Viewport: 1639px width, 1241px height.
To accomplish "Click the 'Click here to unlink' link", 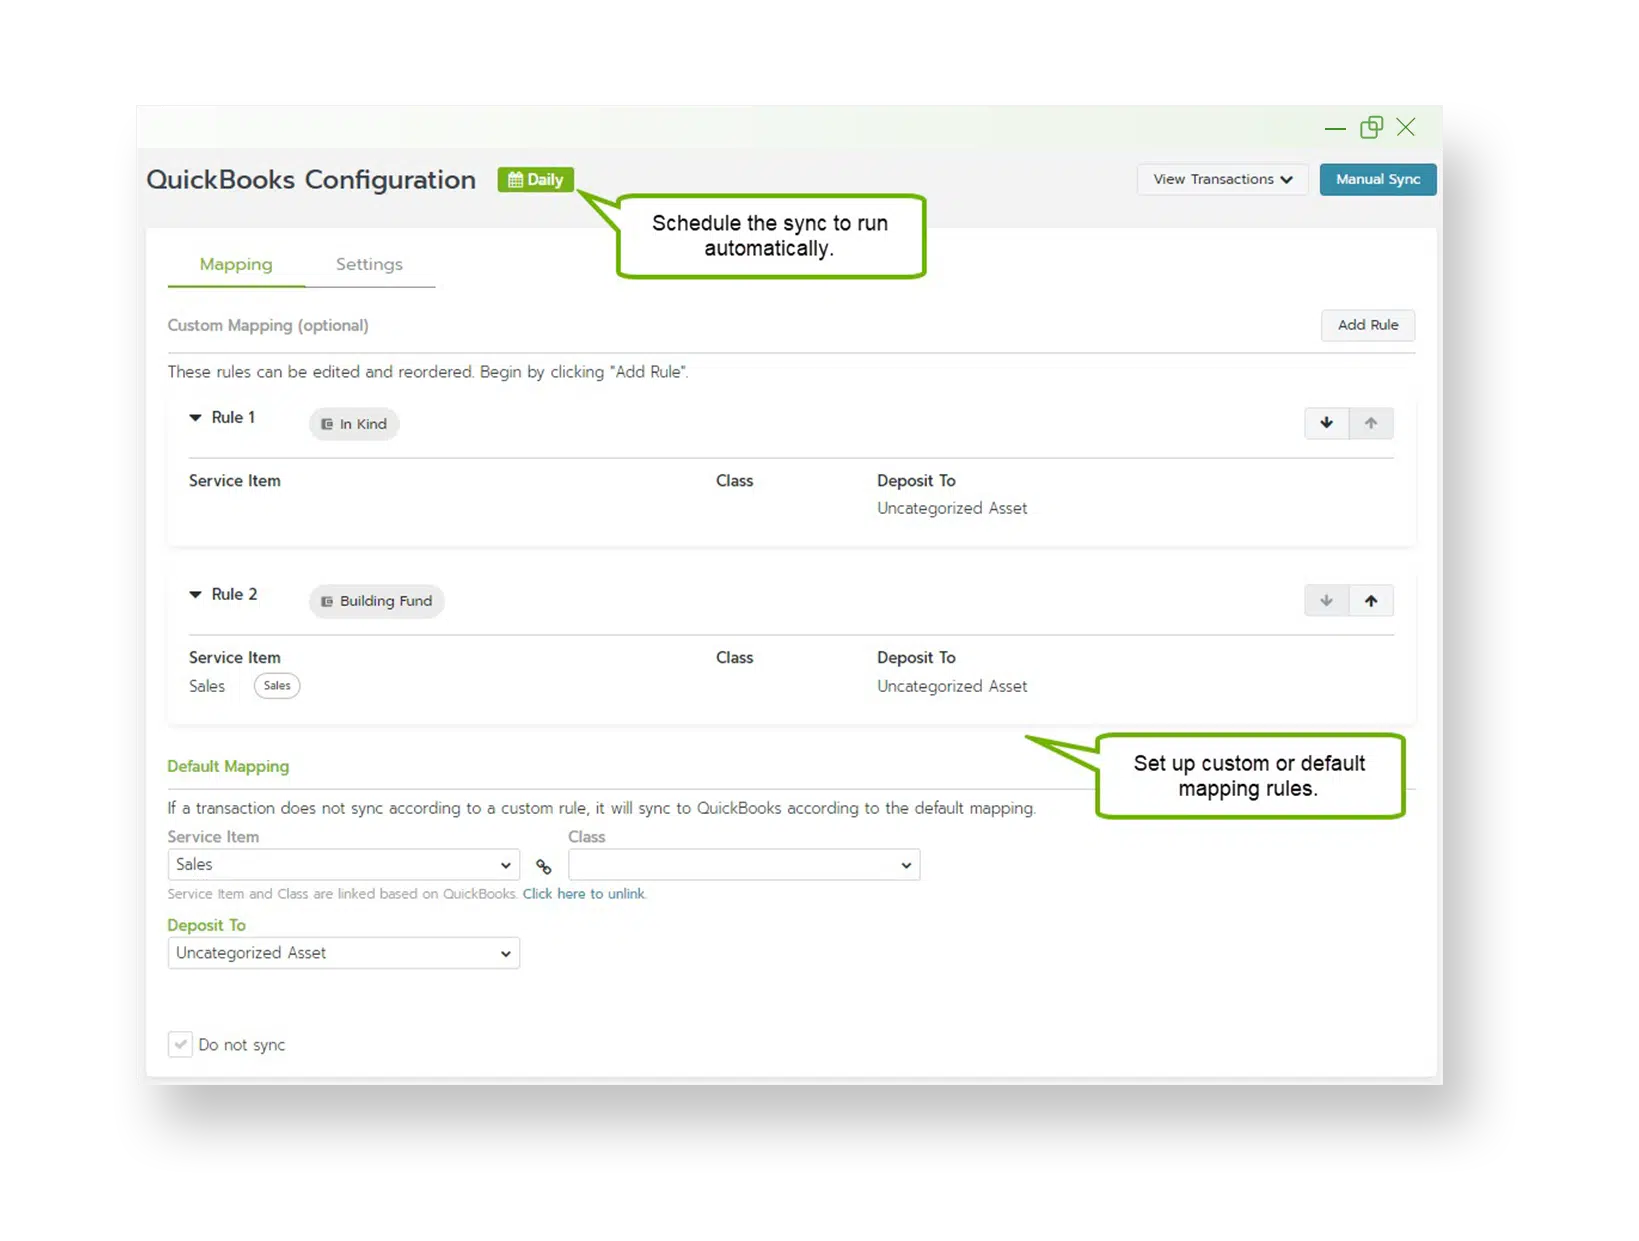I will tap(584, 894).
